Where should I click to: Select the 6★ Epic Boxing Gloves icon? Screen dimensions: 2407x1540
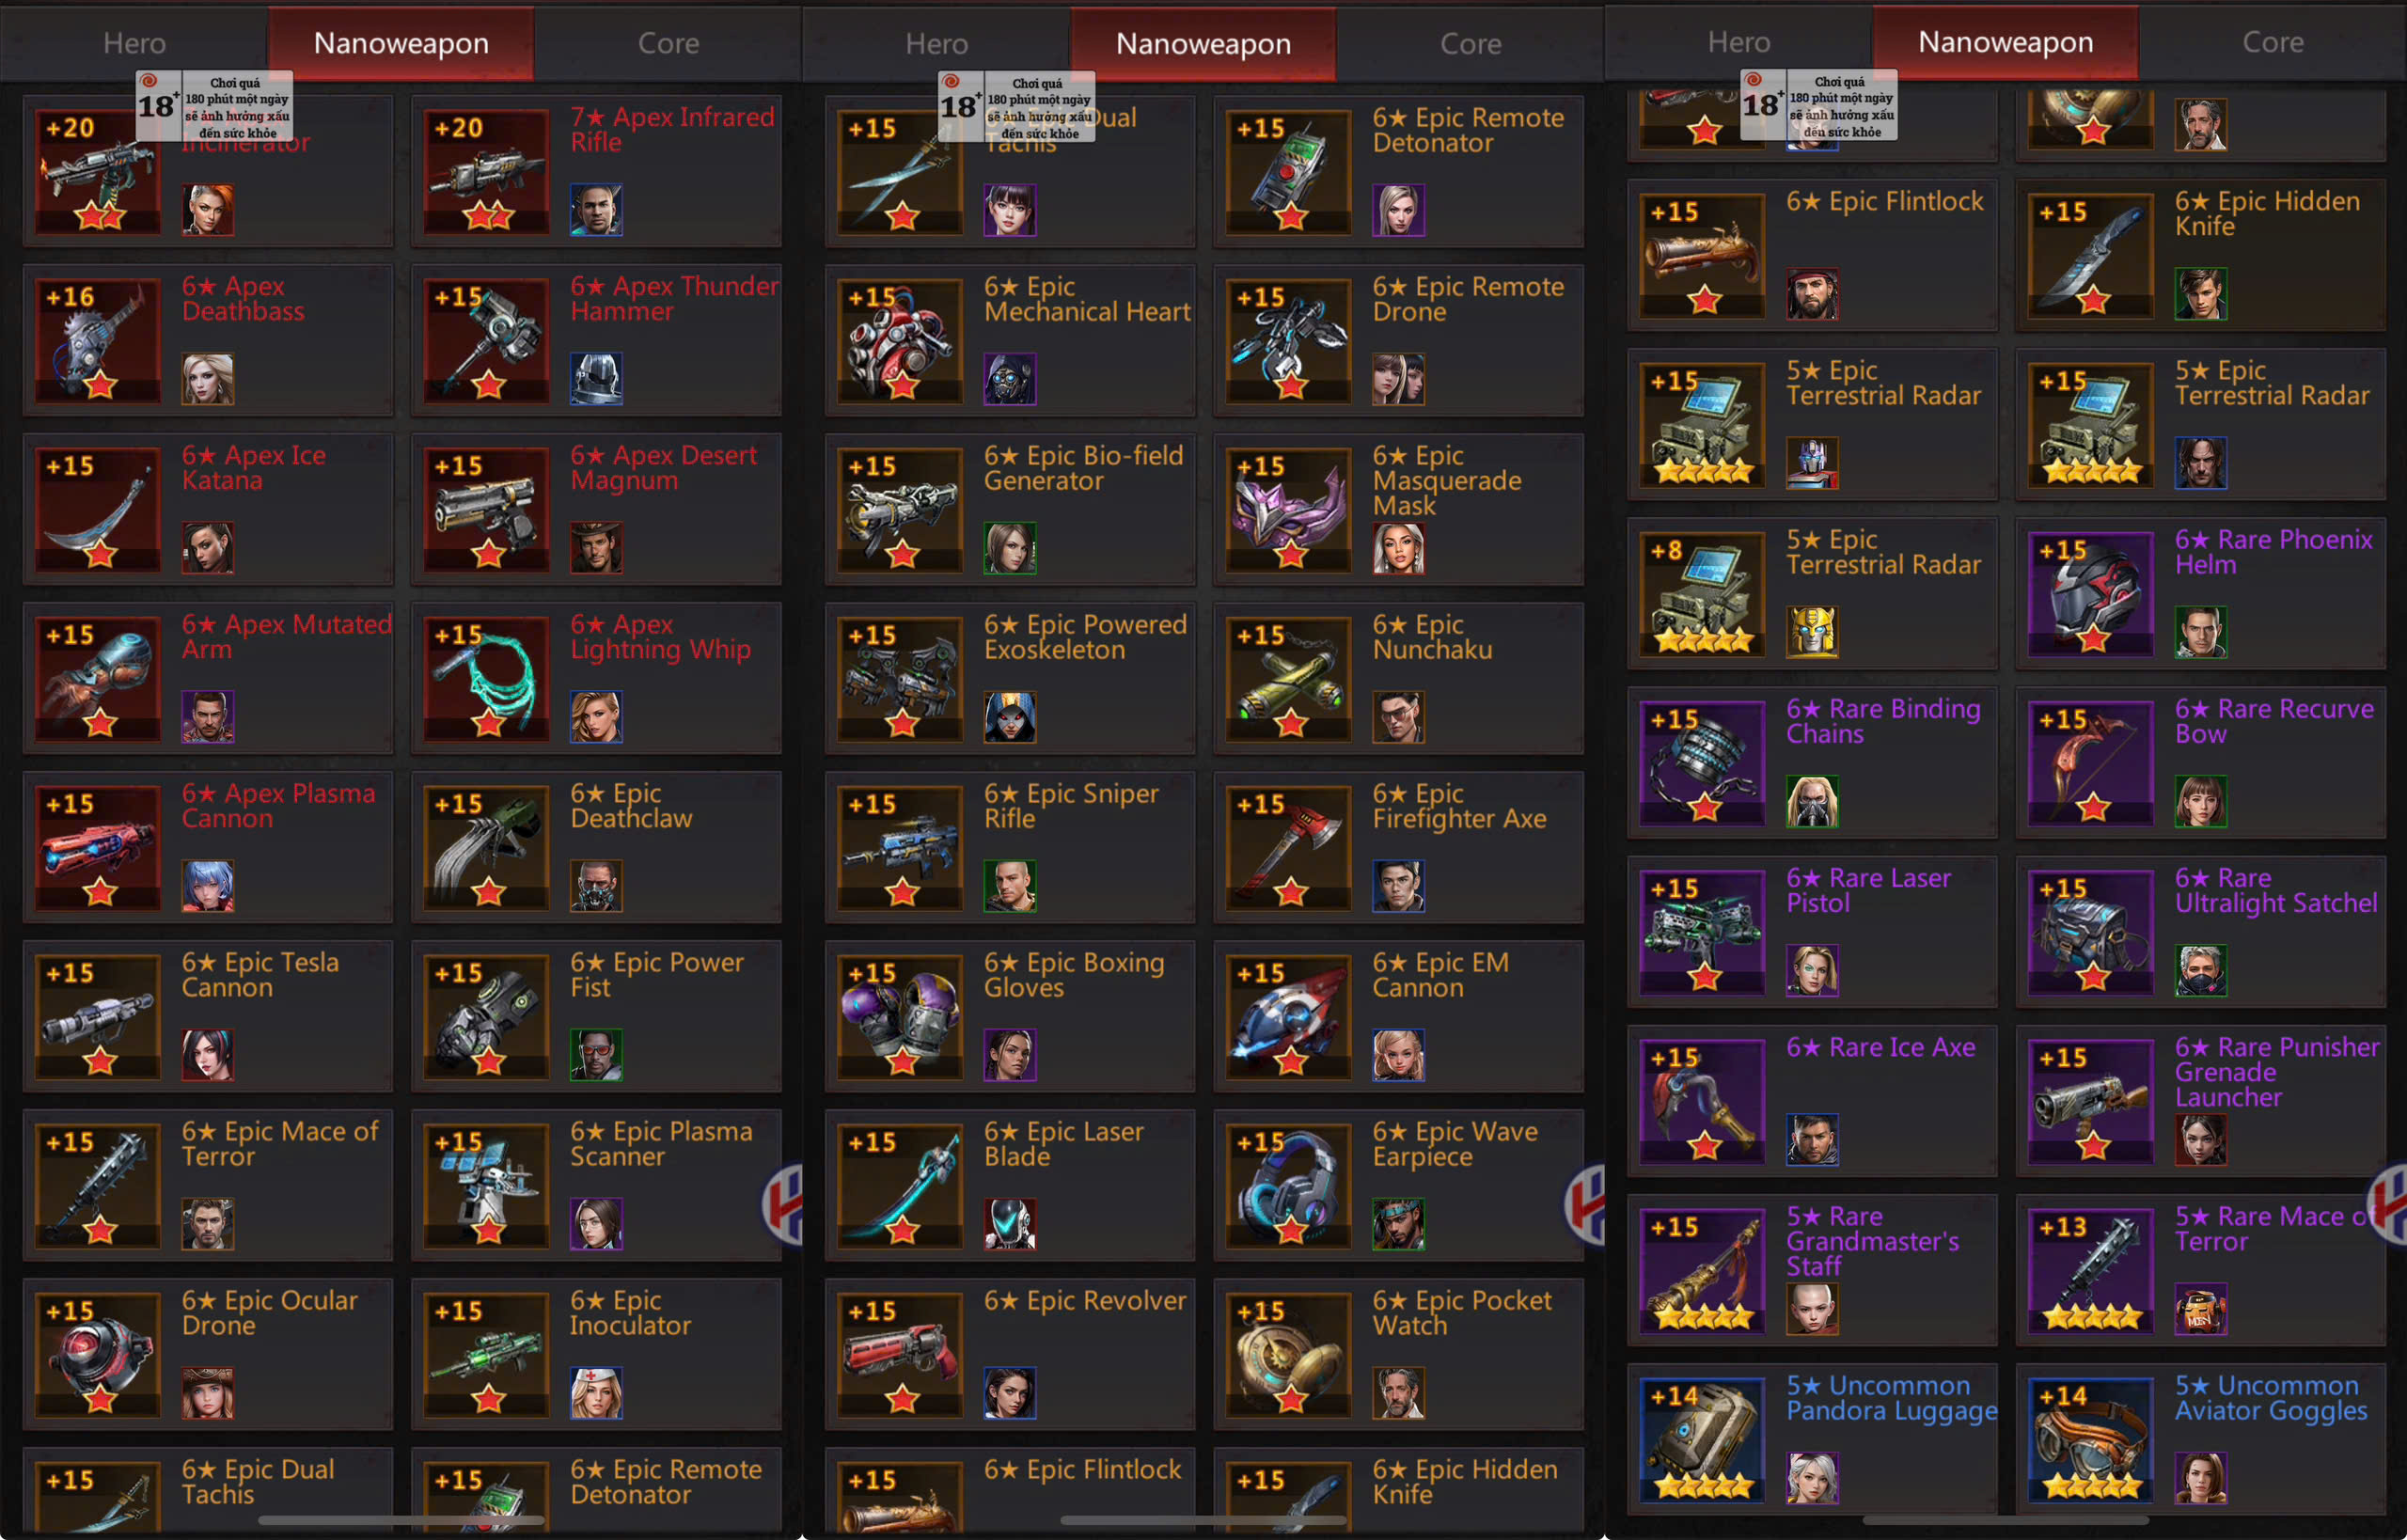[900, 1017]
